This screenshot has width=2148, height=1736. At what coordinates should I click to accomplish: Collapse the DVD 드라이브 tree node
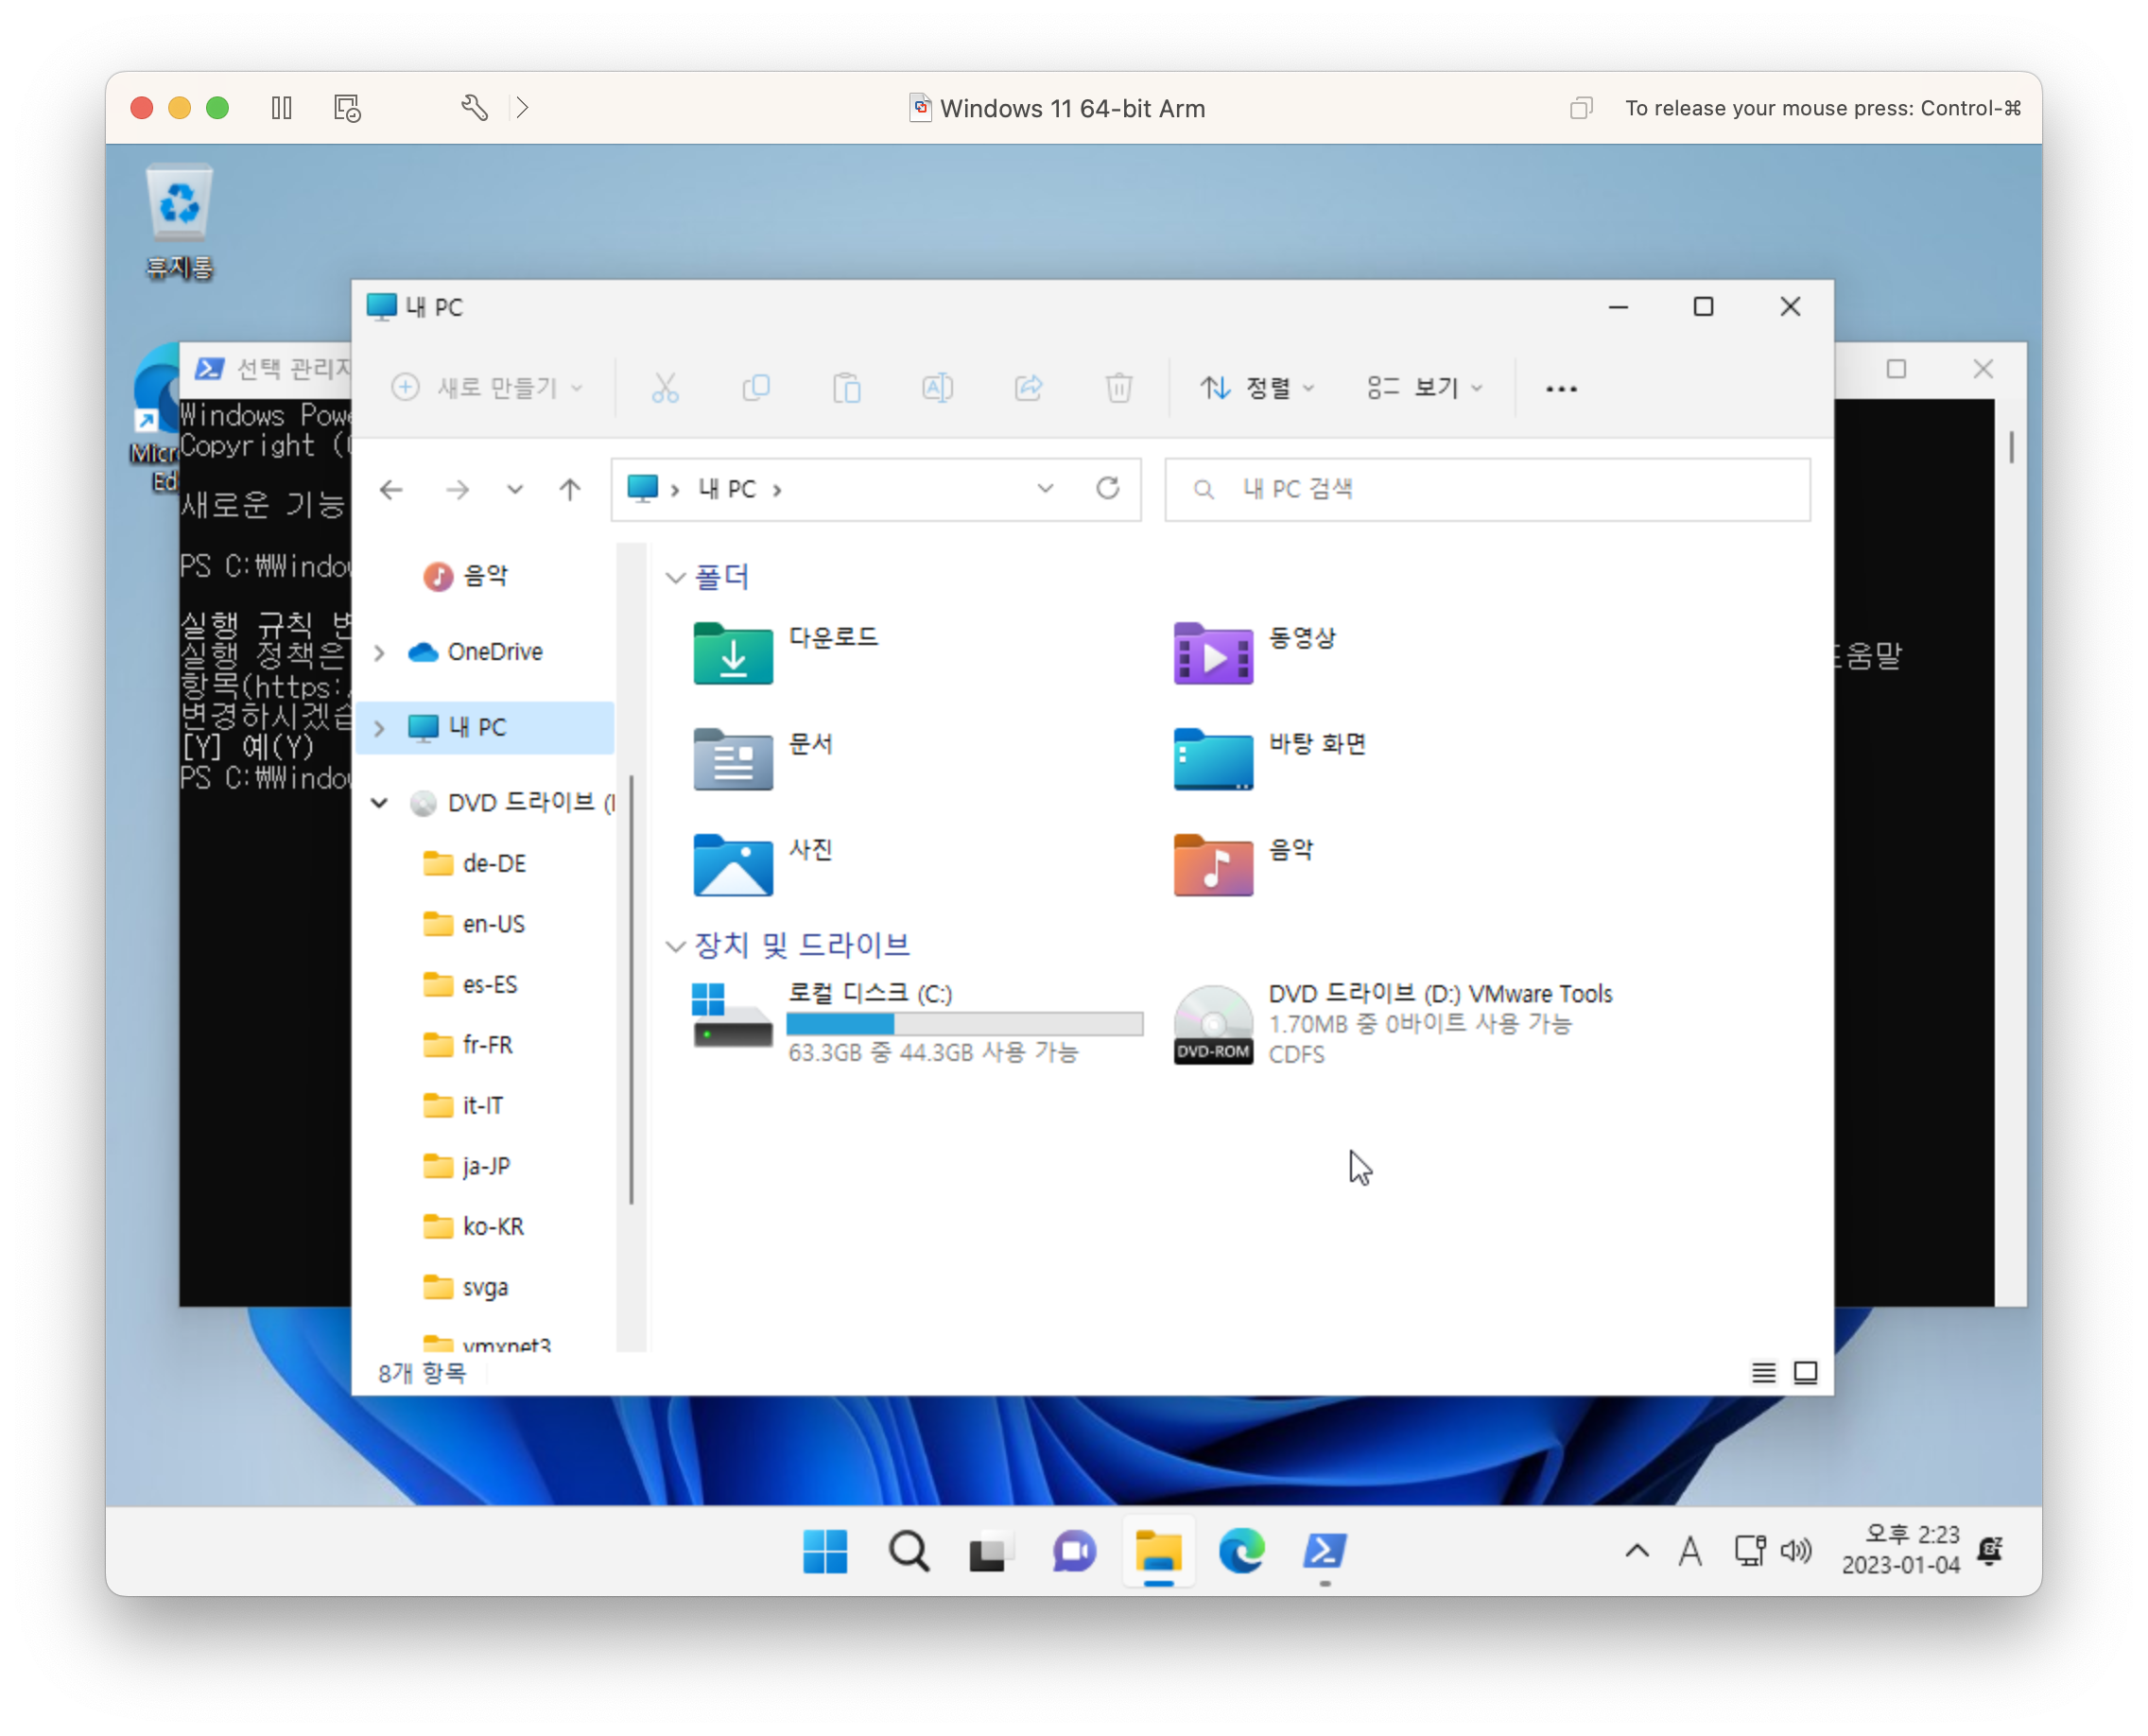tap(380, 803)
